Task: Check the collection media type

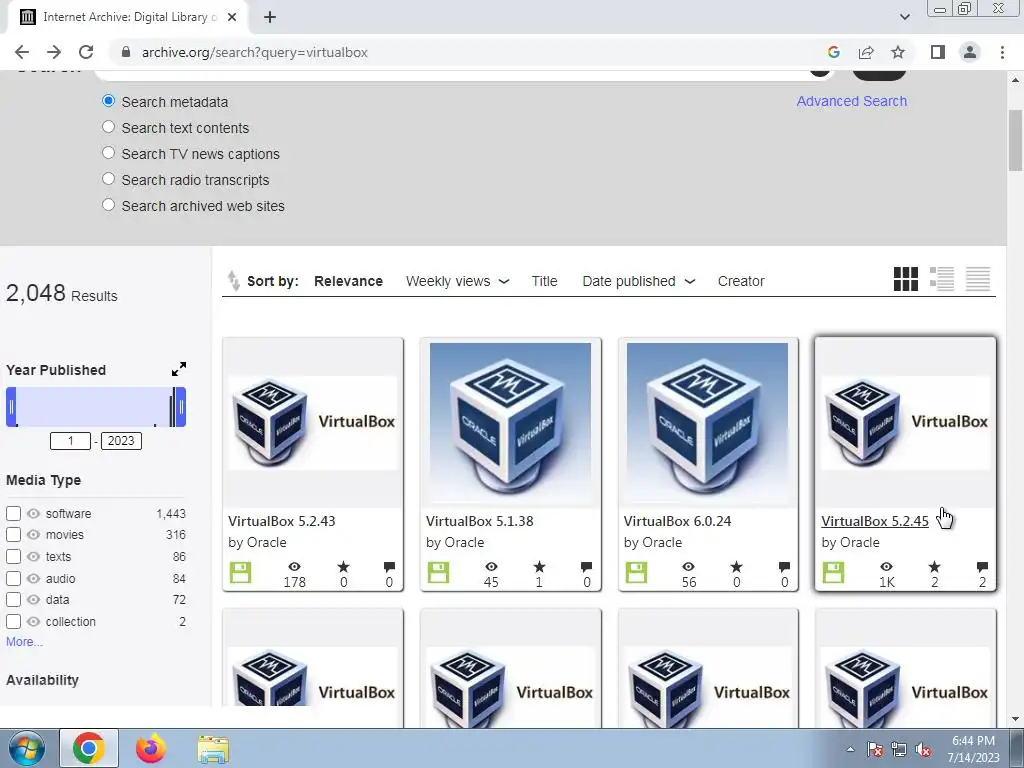Action: tap(13, 622)
